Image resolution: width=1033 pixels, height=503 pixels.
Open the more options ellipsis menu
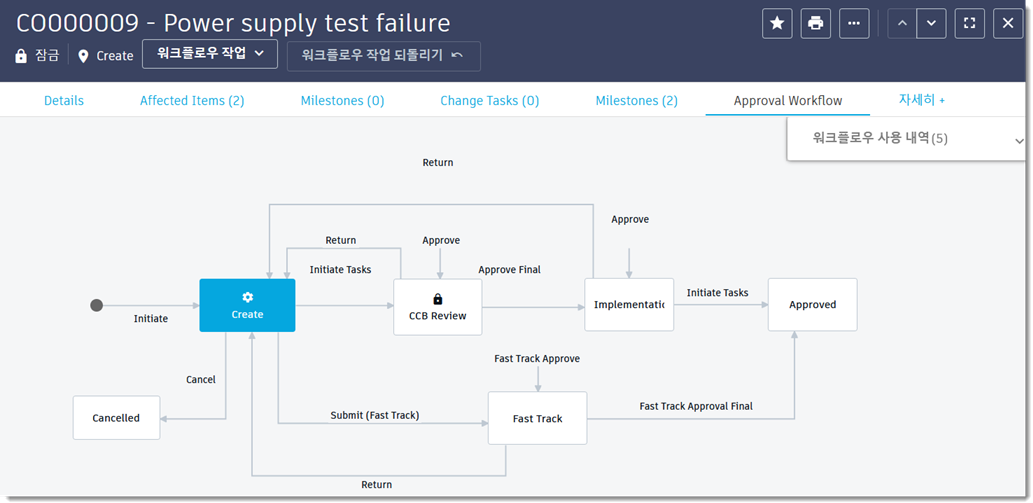[854, 23]
